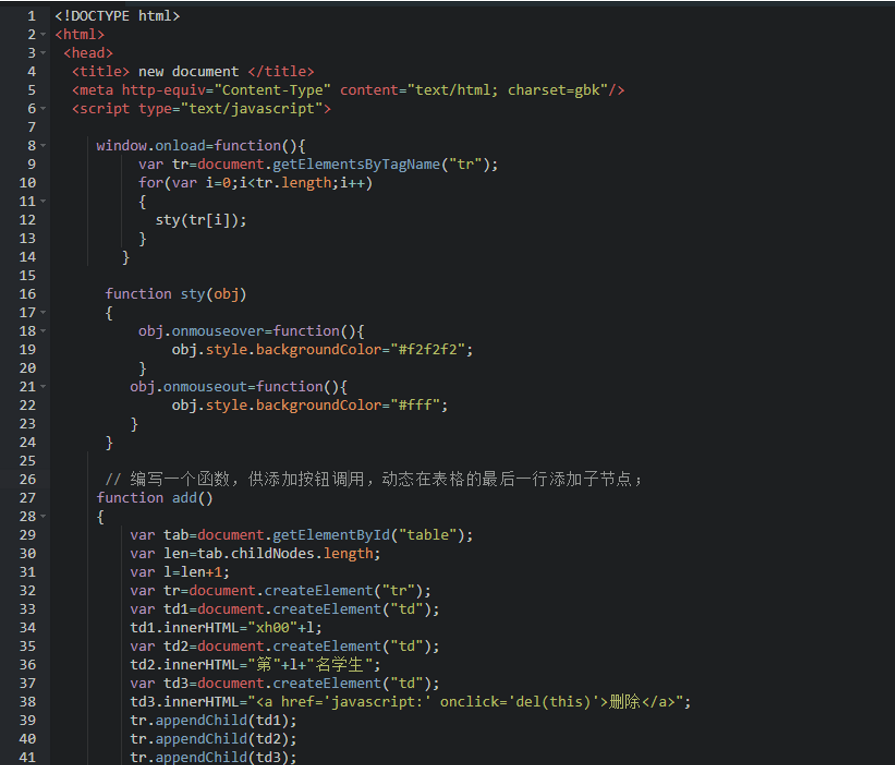Collapse the fold arrow at line 3 <head>

[x=43, y=53]
